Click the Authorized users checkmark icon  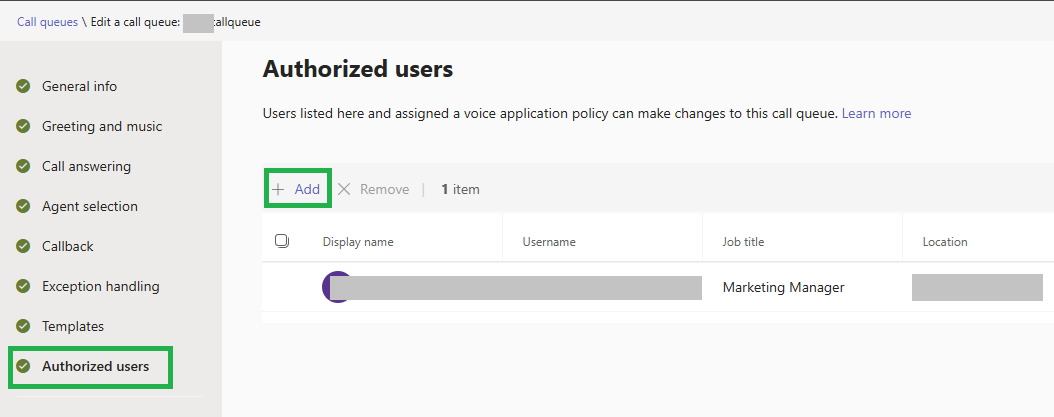24,367
